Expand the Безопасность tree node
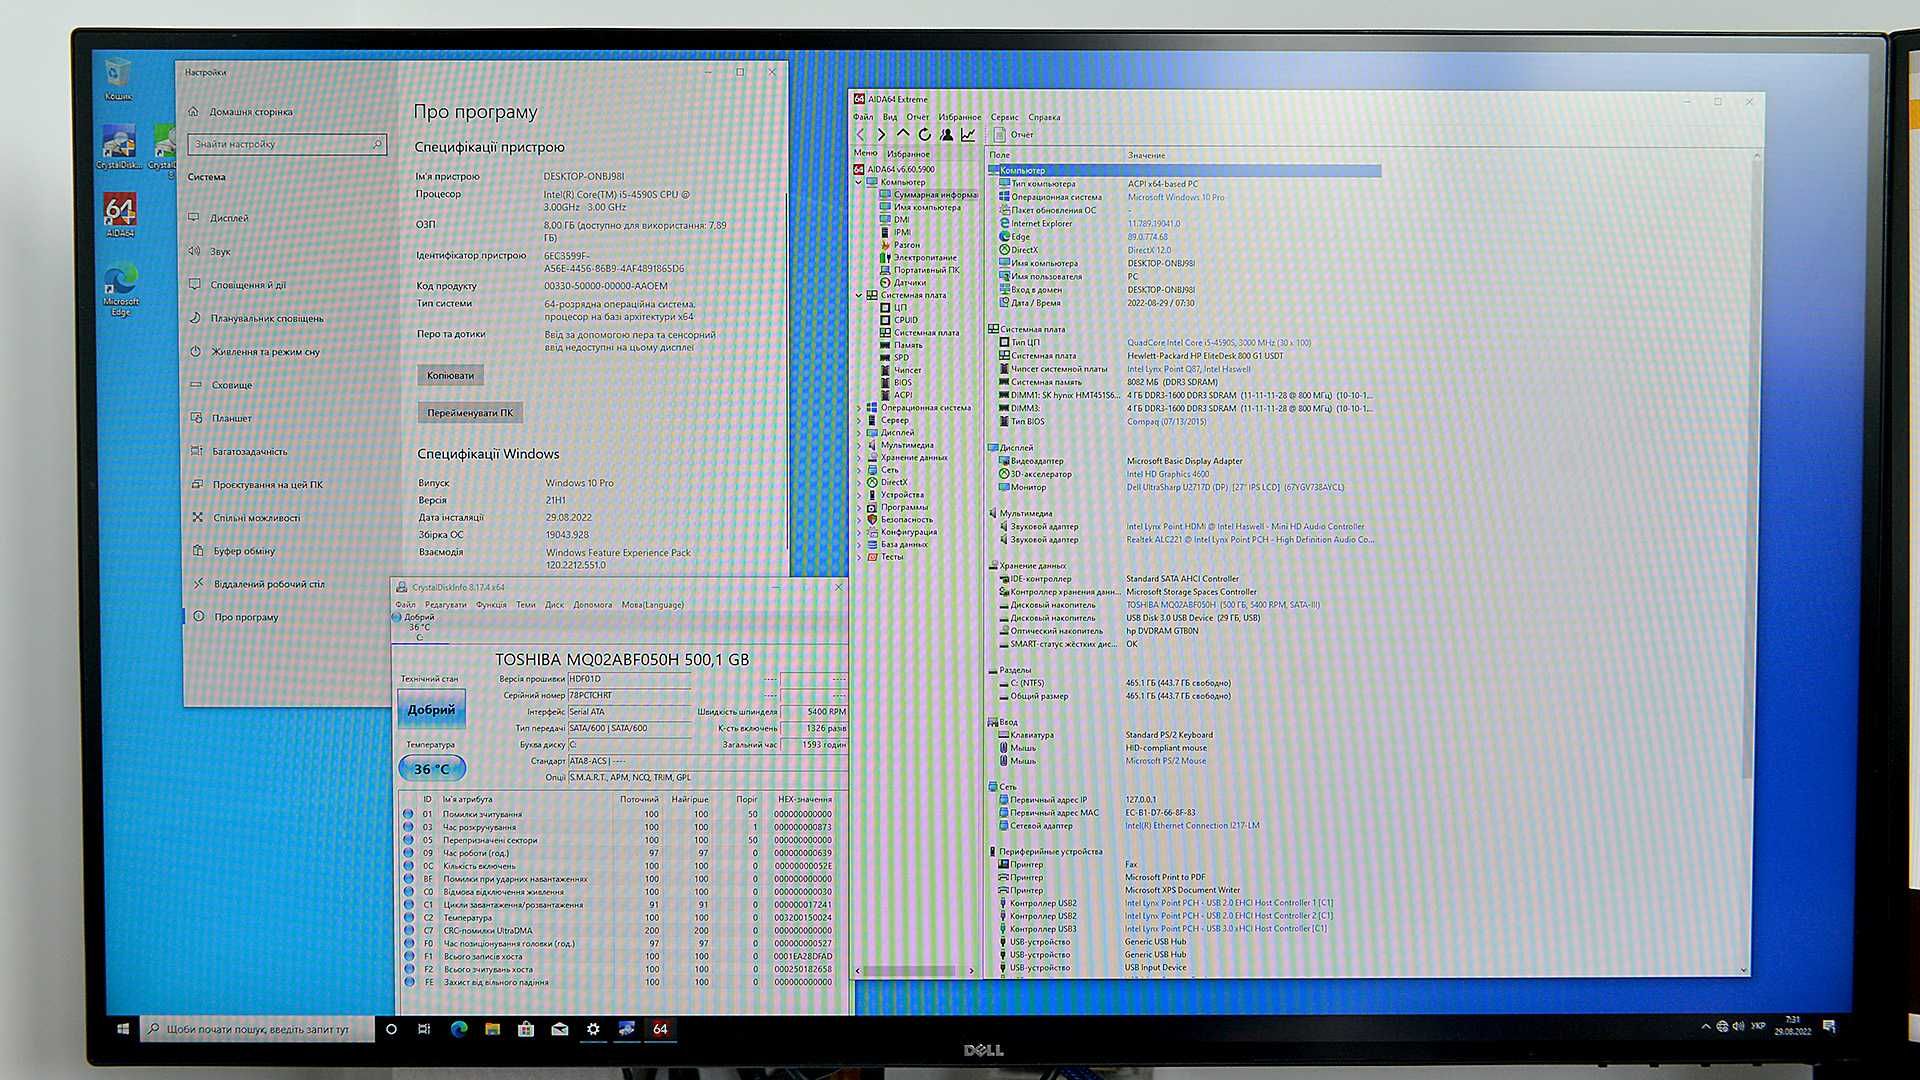Screen dimensions: 1920x1080 (x=859, y=520)
